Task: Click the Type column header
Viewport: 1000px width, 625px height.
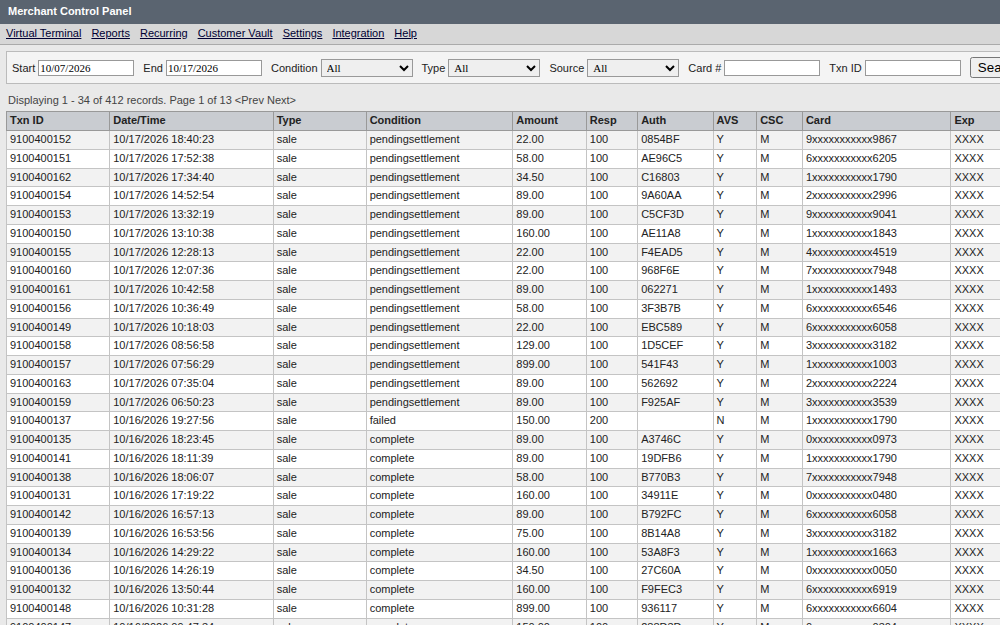Action: tap(320, 121)
